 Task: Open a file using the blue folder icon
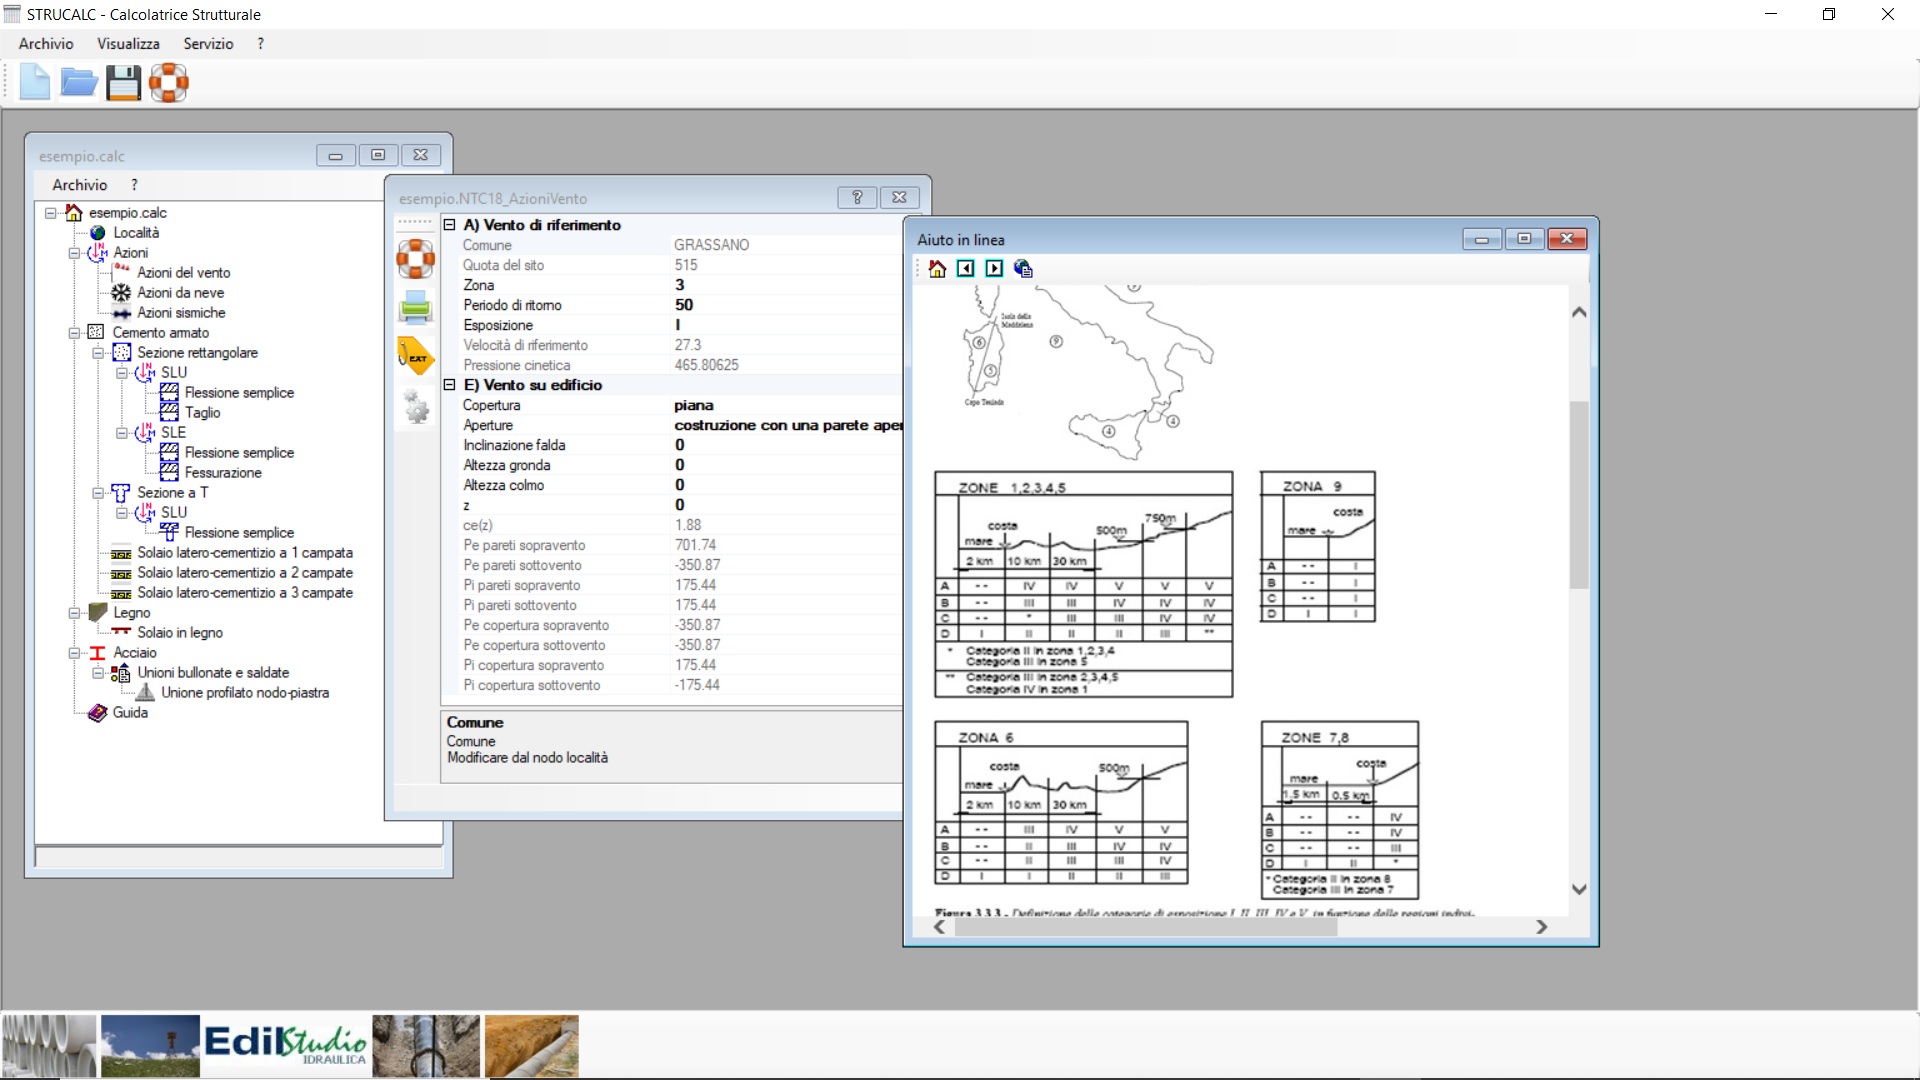[x=78, y=82]
